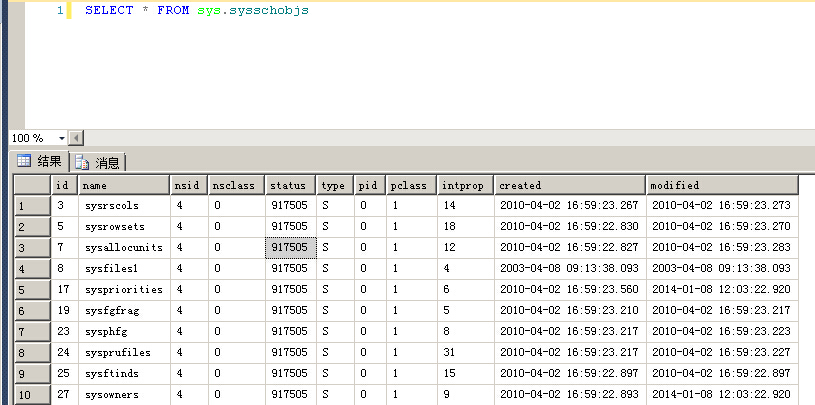815x405 pixels.
Task: Click the sysallocunits name cell
Action: 124,247
